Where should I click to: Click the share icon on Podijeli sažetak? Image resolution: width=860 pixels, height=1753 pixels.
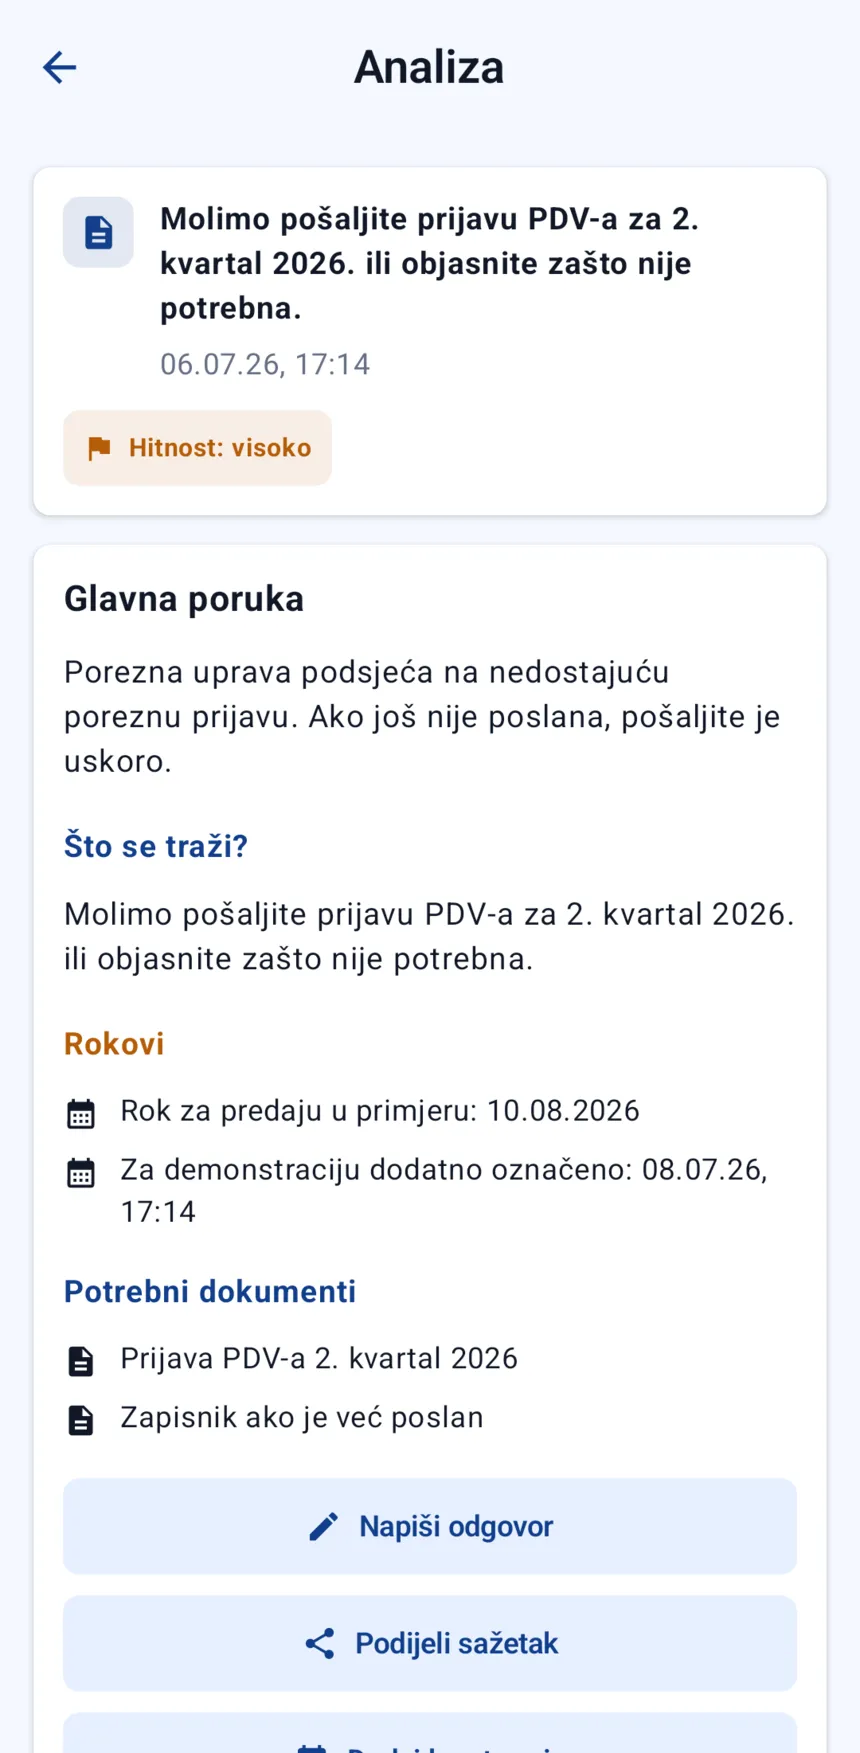(x=319, y=1643)
